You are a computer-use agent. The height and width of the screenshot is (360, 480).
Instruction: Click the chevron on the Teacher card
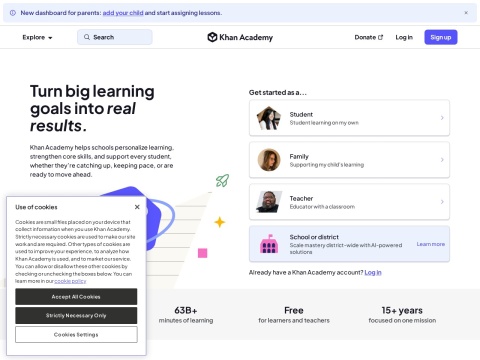click(x=442, y=202)
